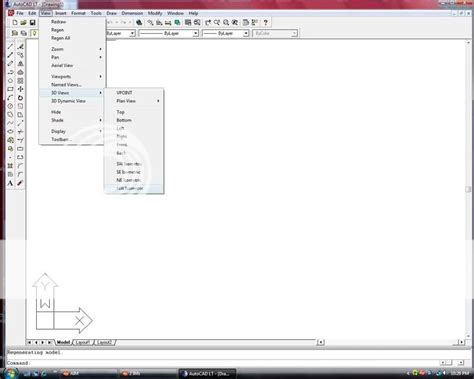Viewport: 474px width, 379px height.
Task: Select the Hatch draw tool
Action: point(10,165)
